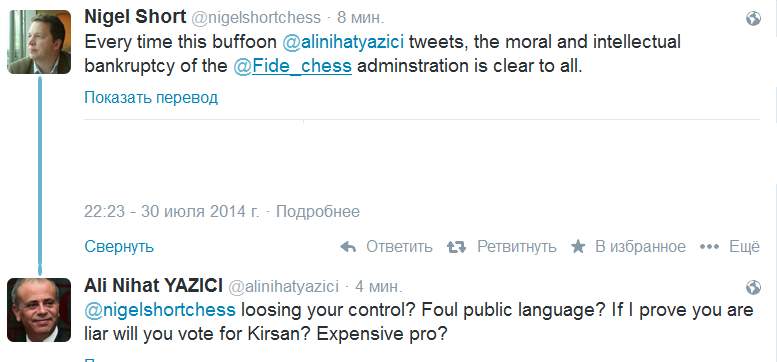Open tweet details via Подробнее
The image size is (777, 362).
318,212
